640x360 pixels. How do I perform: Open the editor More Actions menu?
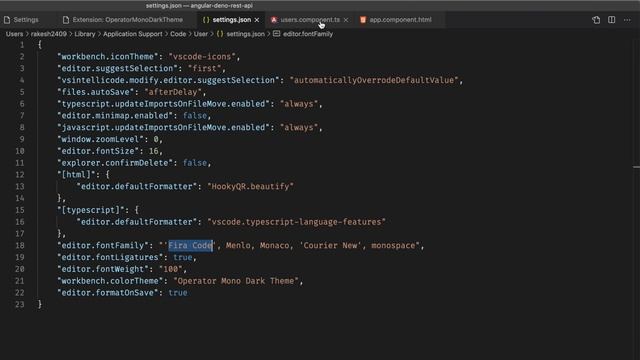tap(627, 20)
